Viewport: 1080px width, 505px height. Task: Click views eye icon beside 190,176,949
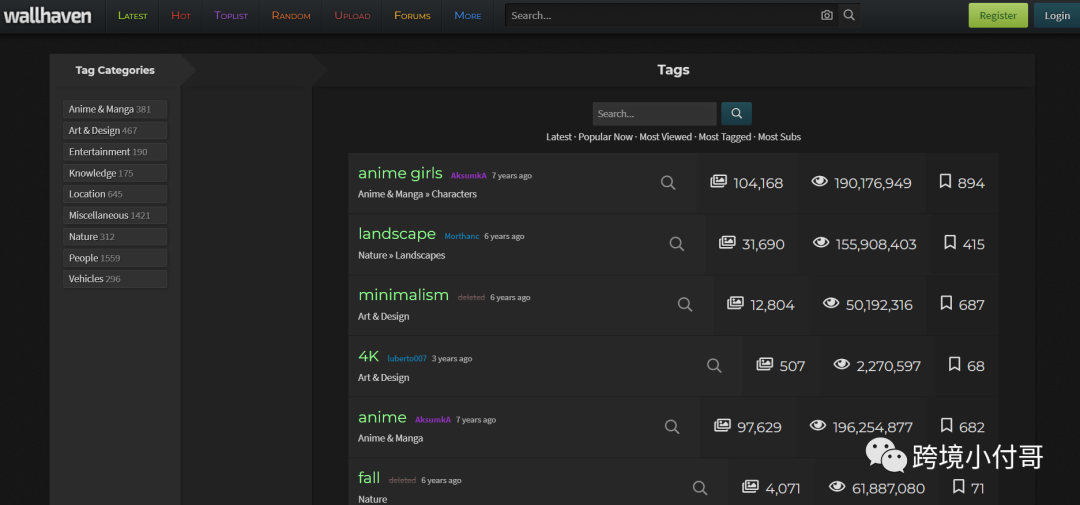[x=820, y=182]
